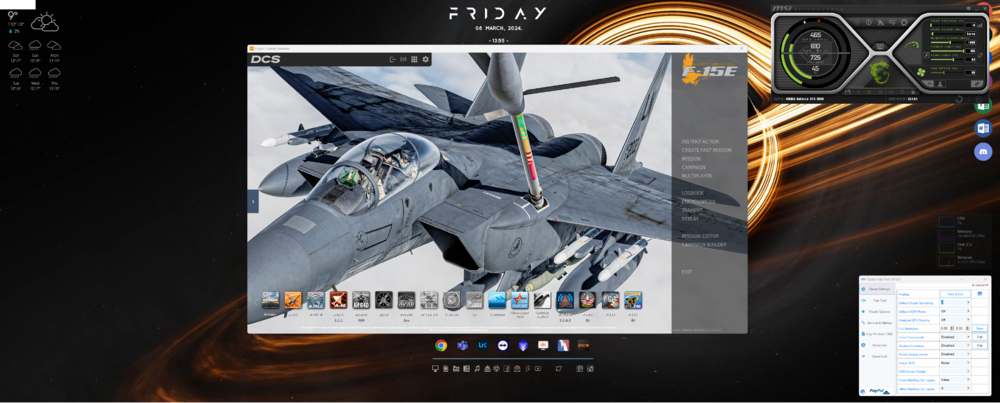The height and width of the screenshot is (403, 1000).
Task: Open Adaptive GPU Scaling dropdown
Action: pos(955,320)
